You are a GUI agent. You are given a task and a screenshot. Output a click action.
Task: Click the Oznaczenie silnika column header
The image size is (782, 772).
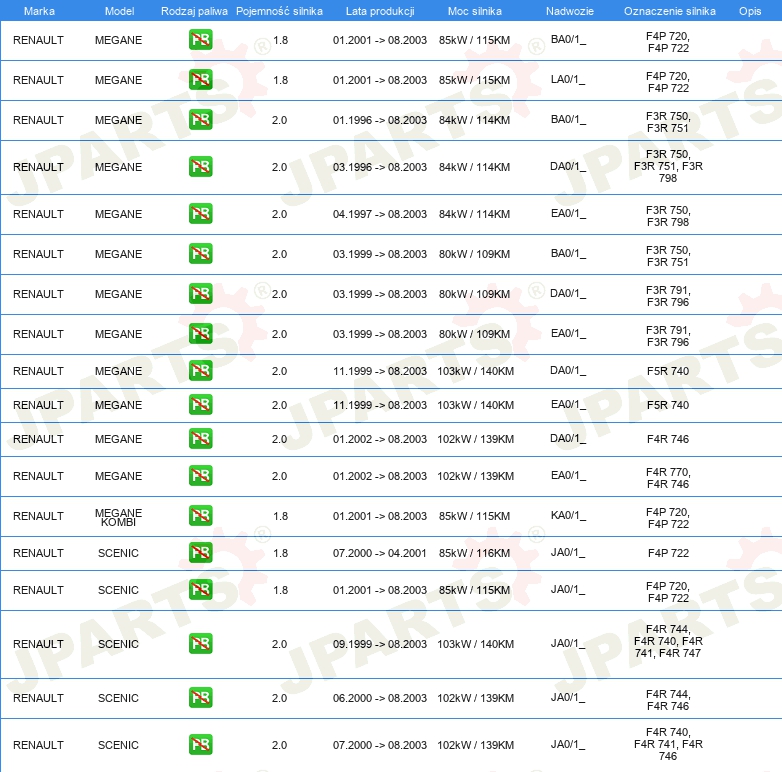click(669, 10)
